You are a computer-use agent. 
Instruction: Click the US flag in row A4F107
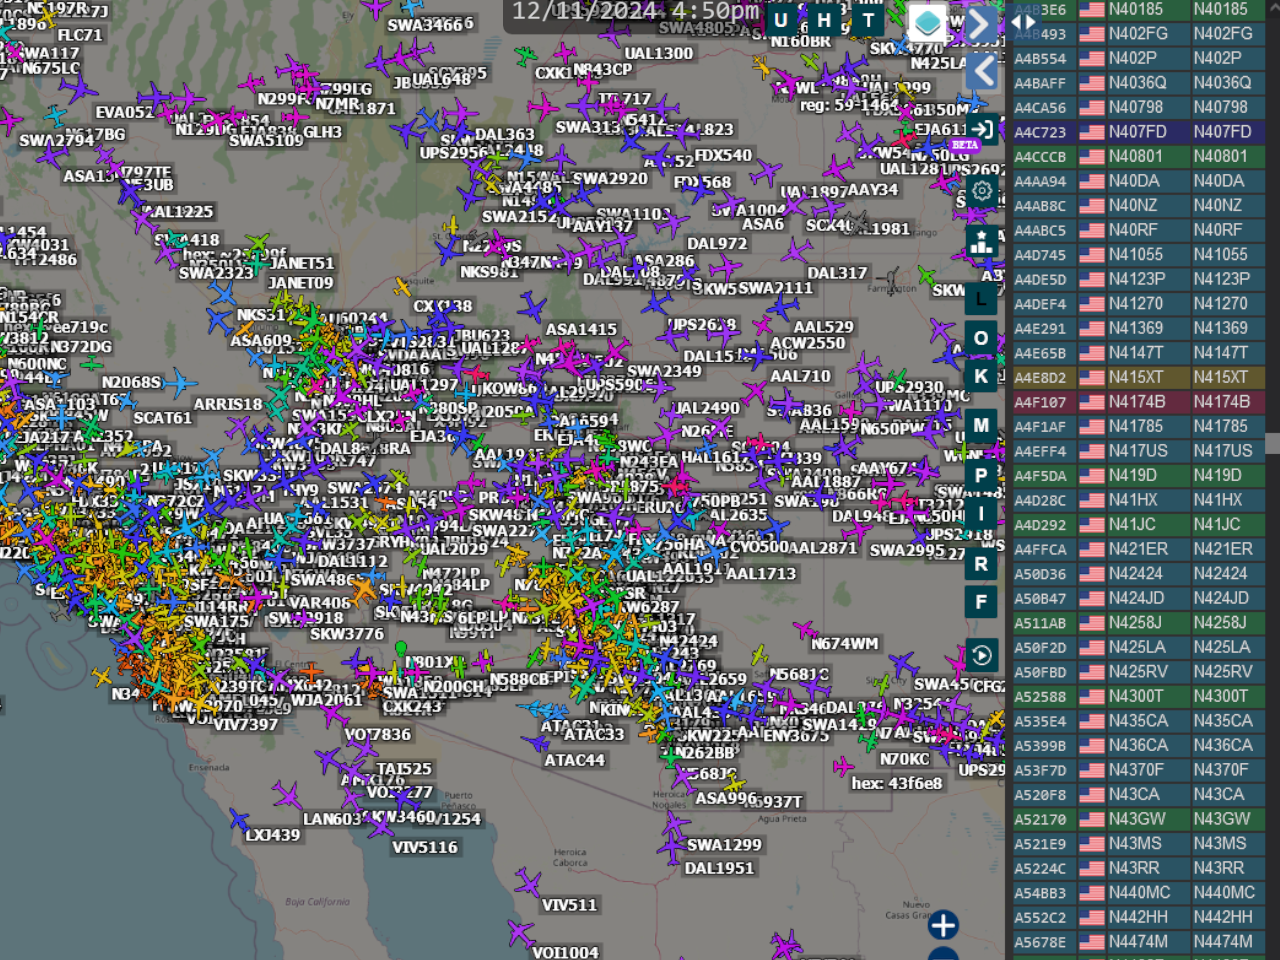pos(1091,402)
